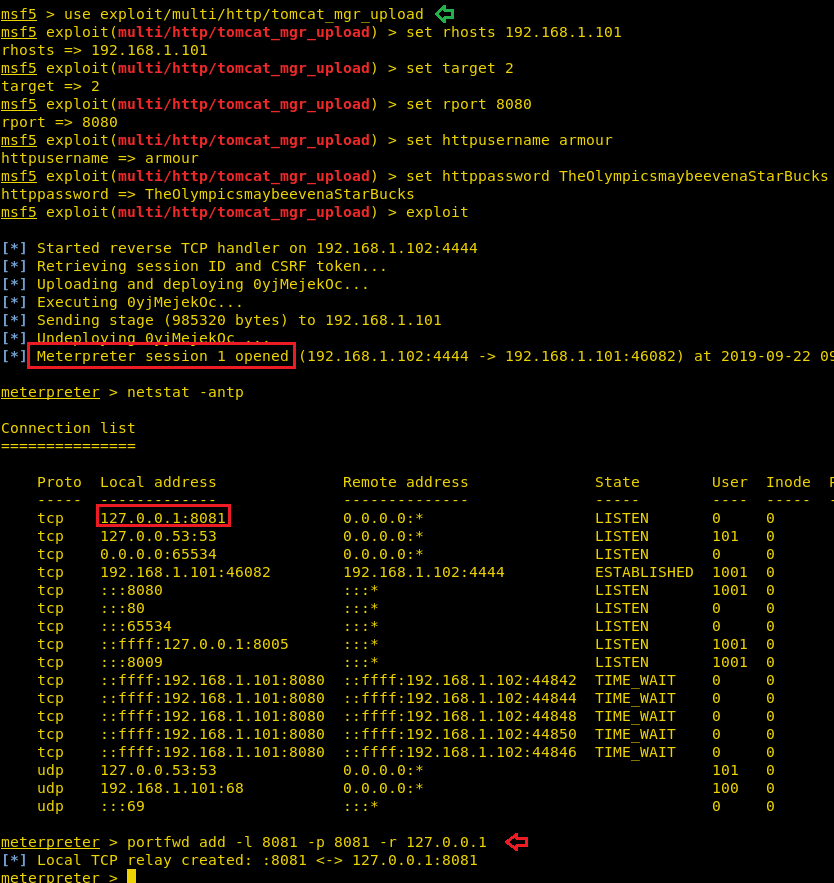Image resolution: width=834 pixels, height=883 pixels.
Task: Click the 'User' column header
Action: point(730,483)
